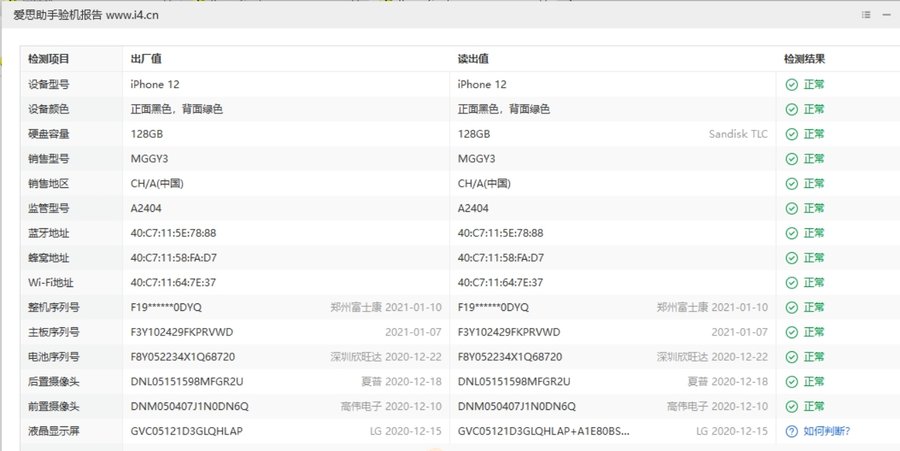The image size is (900, 451).
Task: Click factory value iPhone 12 in 出厂值 column
Action: pos(155,84)
